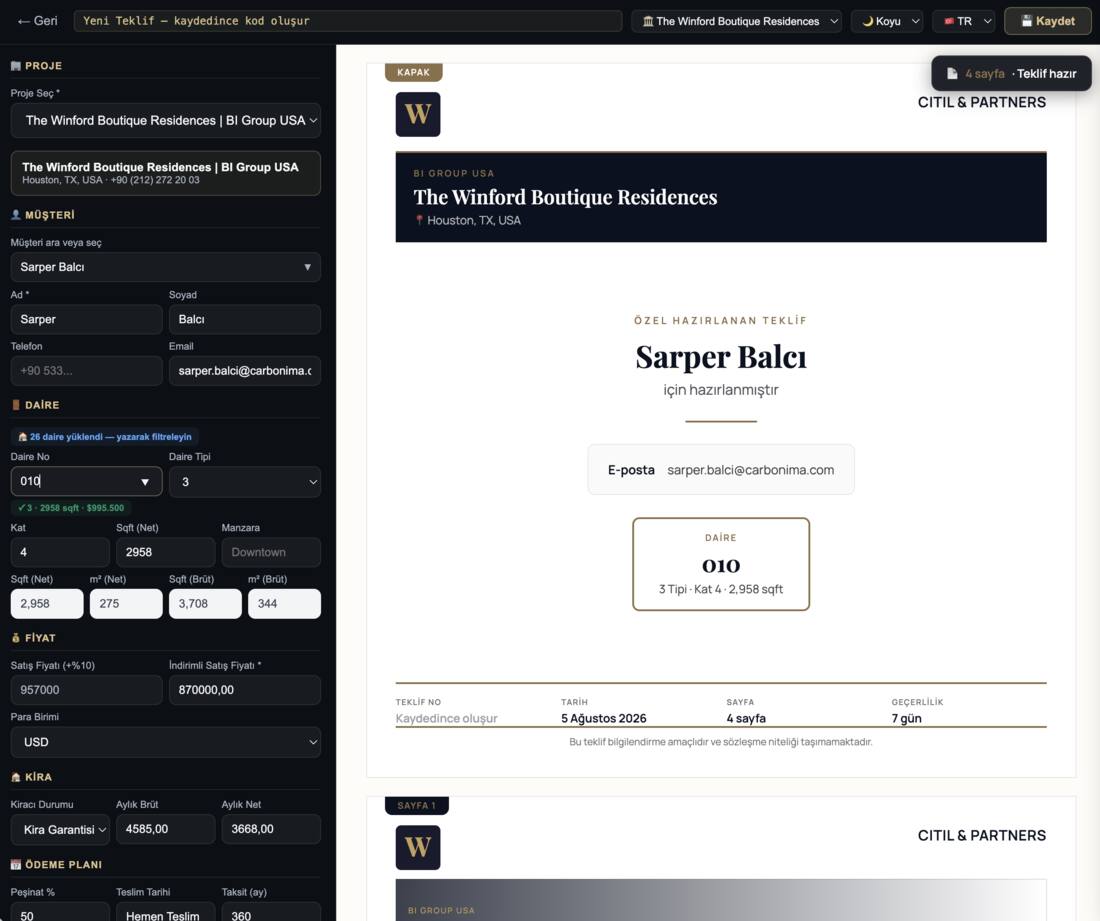Click the offer title field Yeni Teklif
1100x921 pixels.
coord(347,21)
